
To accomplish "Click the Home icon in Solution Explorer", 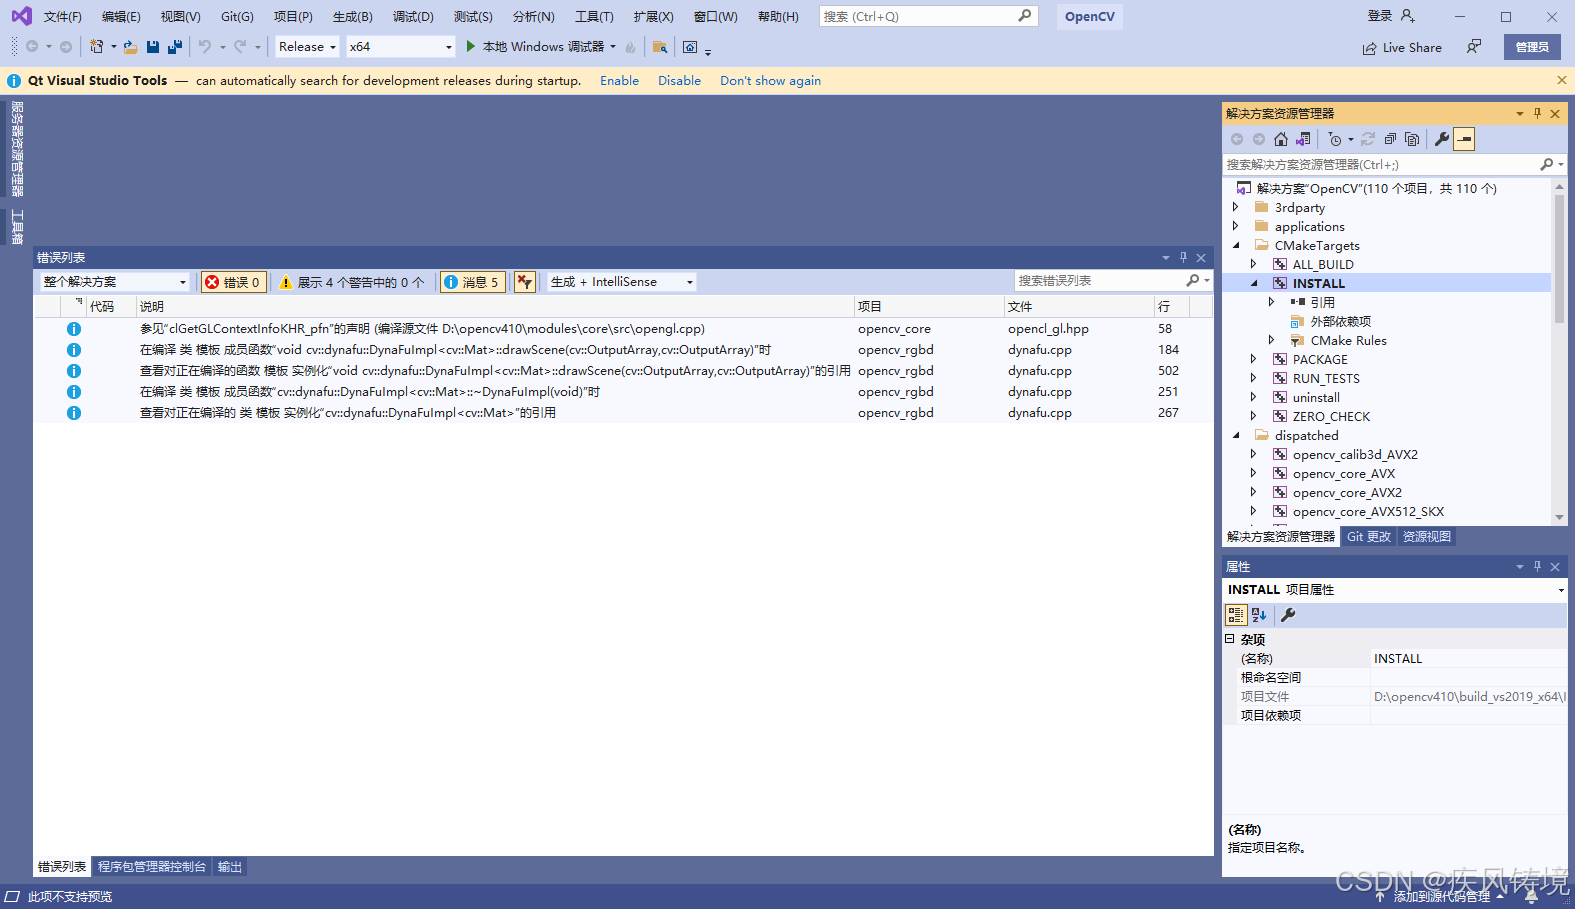I will pos(1281,139).
